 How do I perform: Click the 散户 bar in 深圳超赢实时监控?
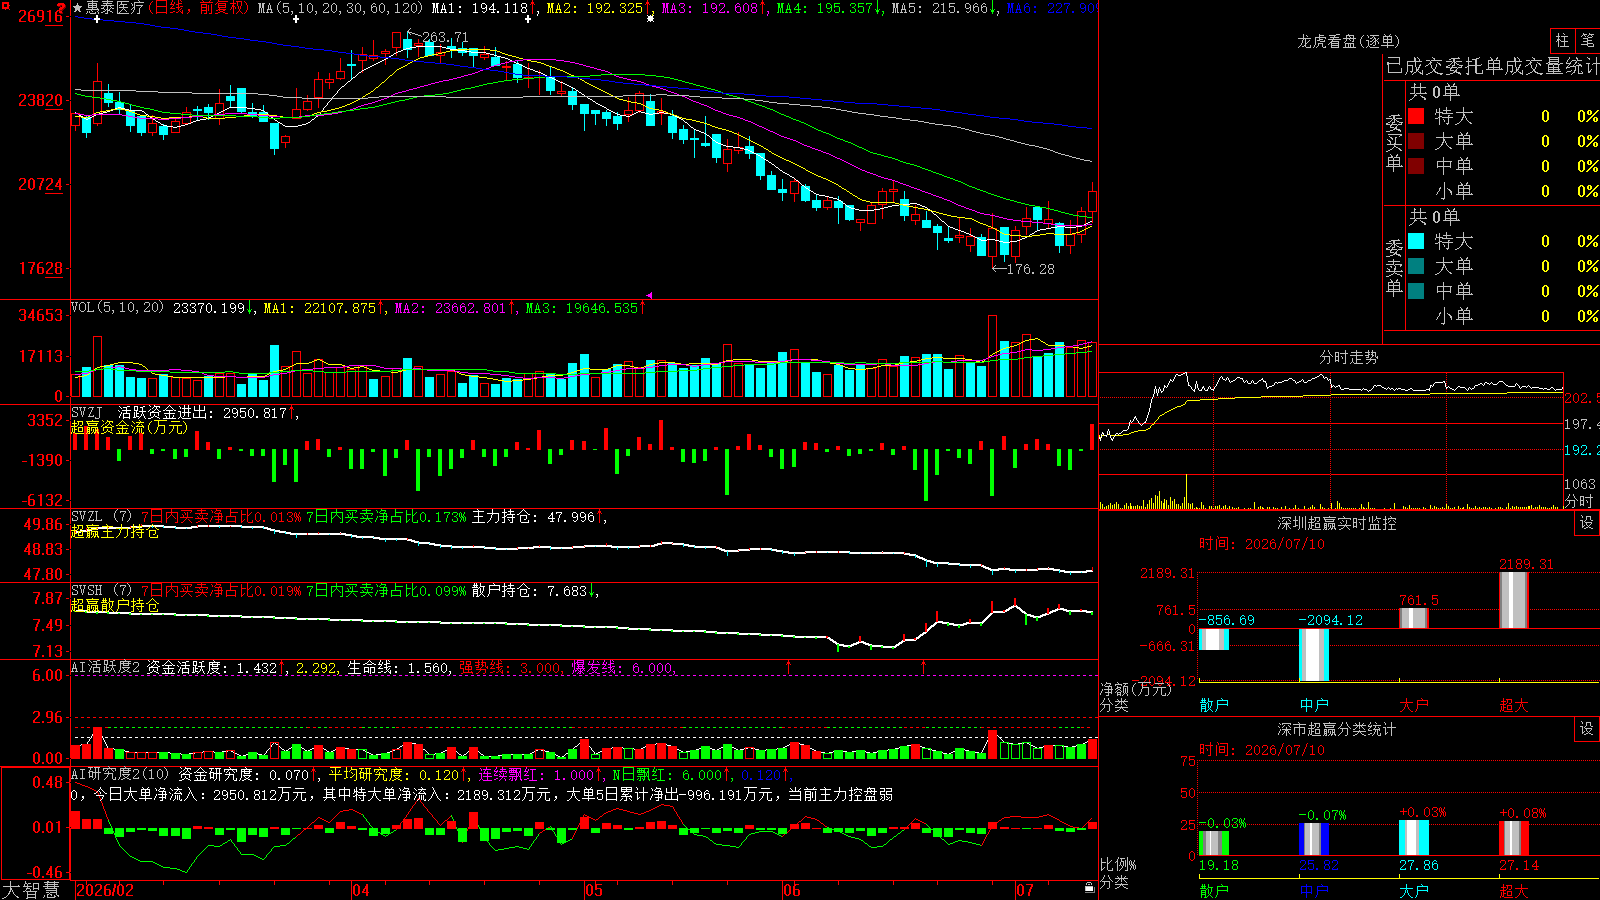click(x=1214, y=639)
